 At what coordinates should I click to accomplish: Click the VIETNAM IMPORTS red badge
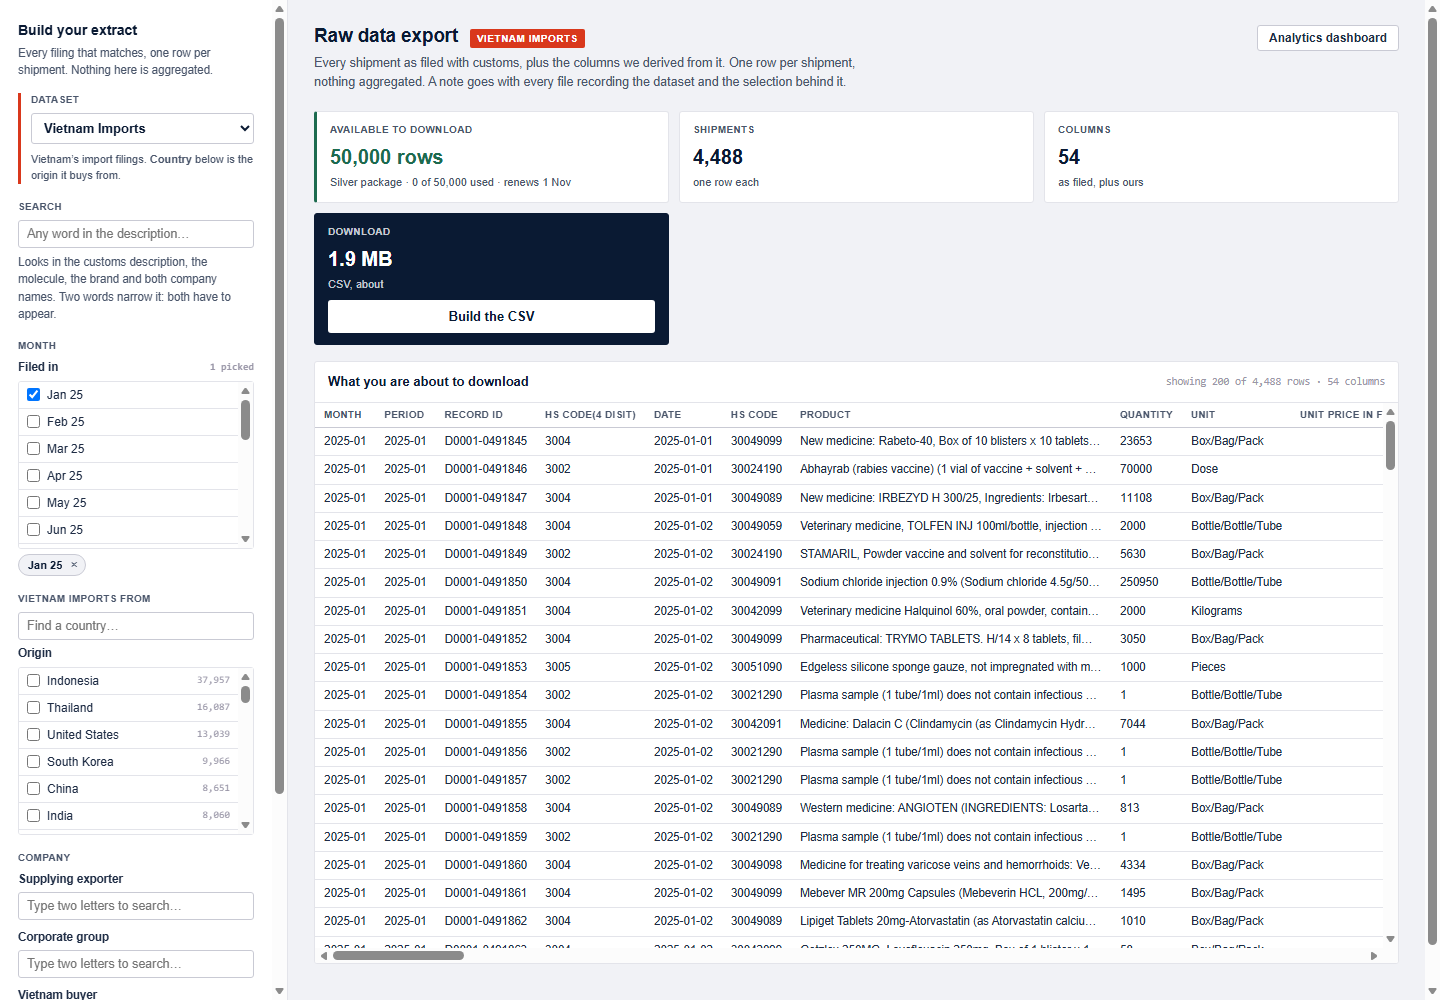pyautogui.click(x=527, y=38)
